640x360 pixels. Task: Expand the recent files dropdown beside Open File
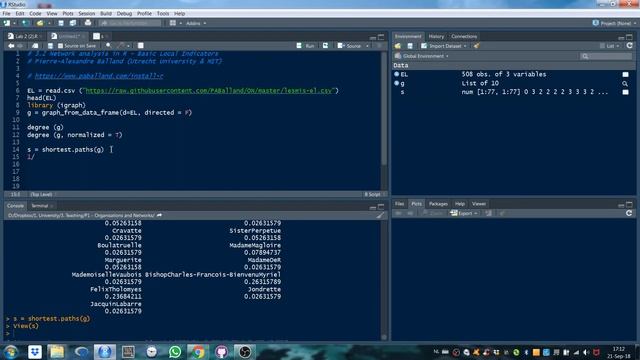point(49,23)
